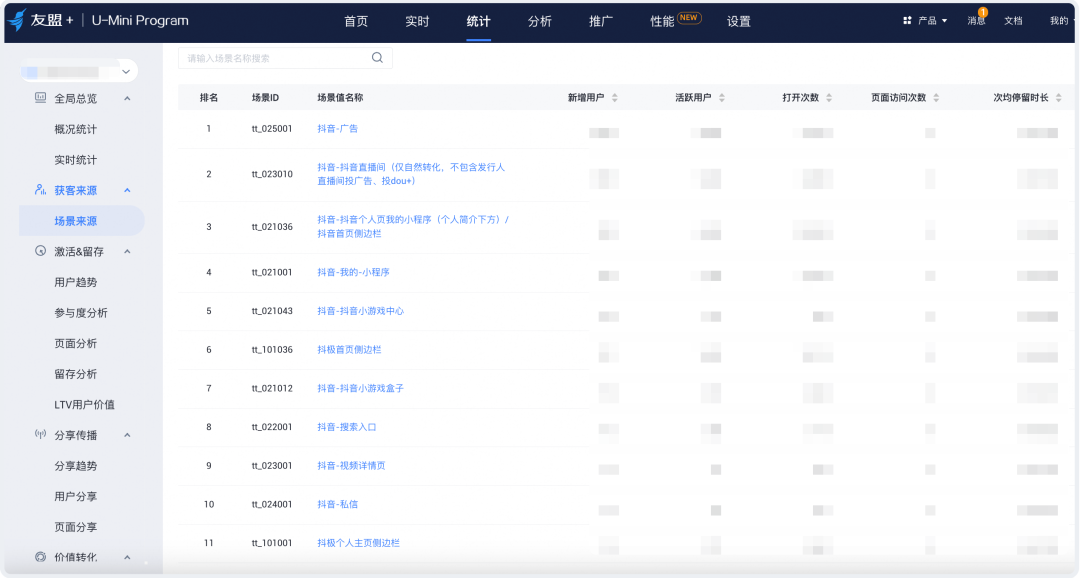Collapse the 分享传播 section chevron
This screenshot has height=578, width=1080.
click(127, 435)
